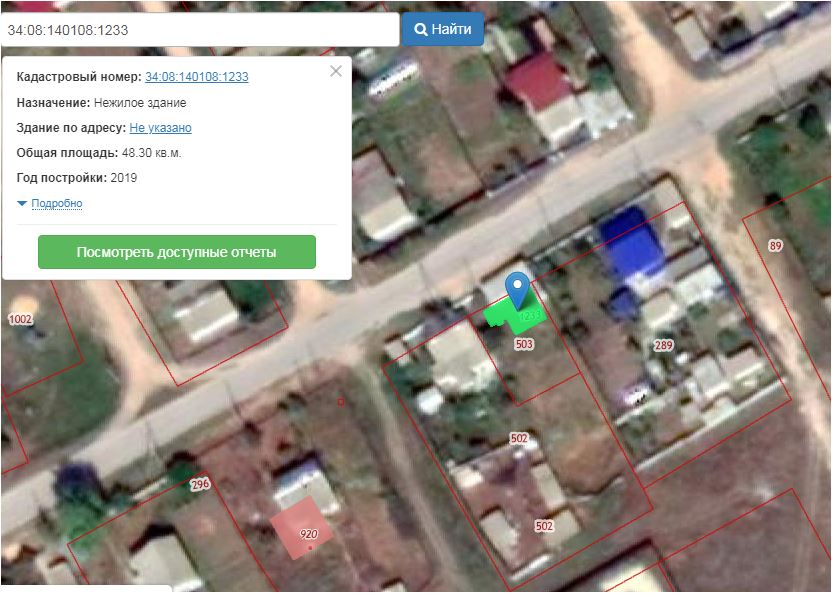Click the Найти search button
Image resolution: width=832 pixels, height=593 pixels.
442,29
